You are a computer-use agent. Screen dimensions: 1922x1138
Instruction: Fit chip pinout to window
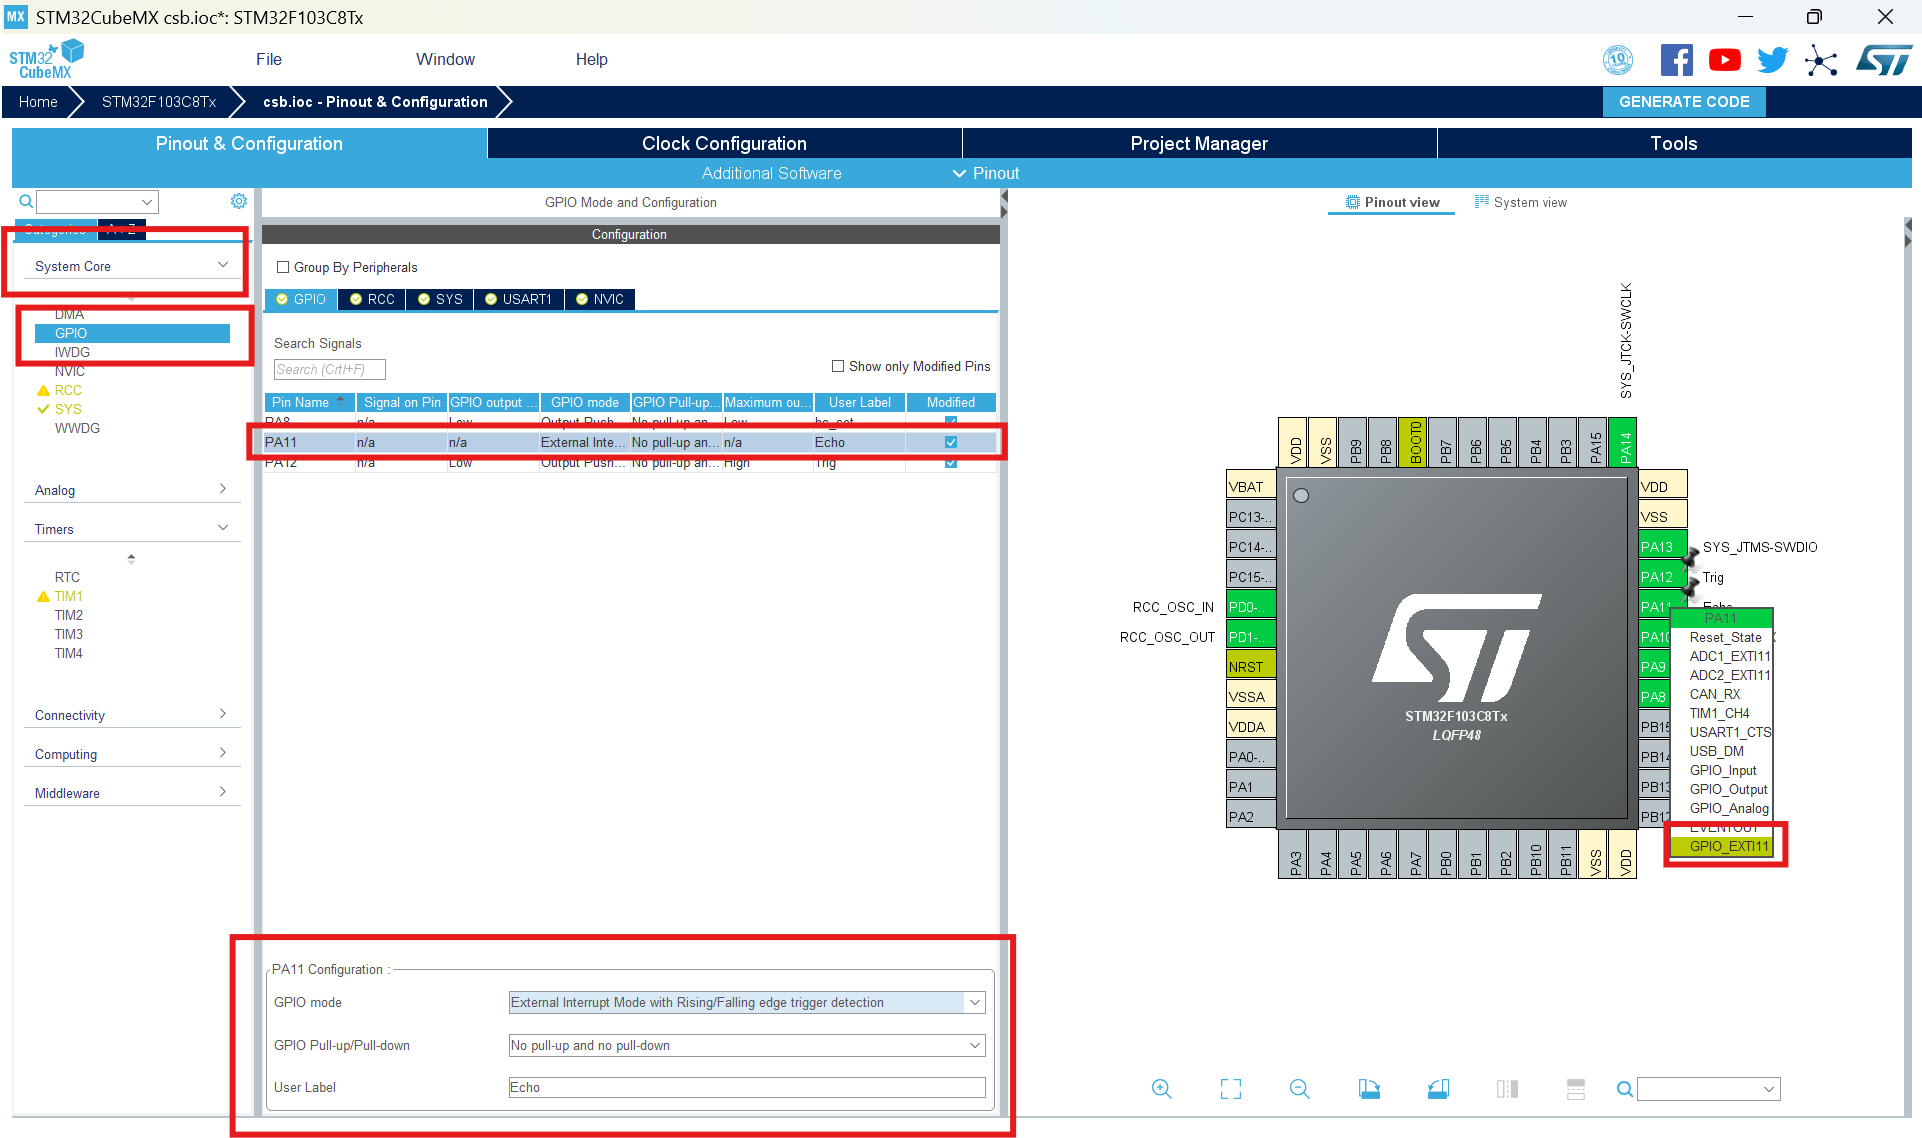pyautogui.click(x=1231, y=1089)
